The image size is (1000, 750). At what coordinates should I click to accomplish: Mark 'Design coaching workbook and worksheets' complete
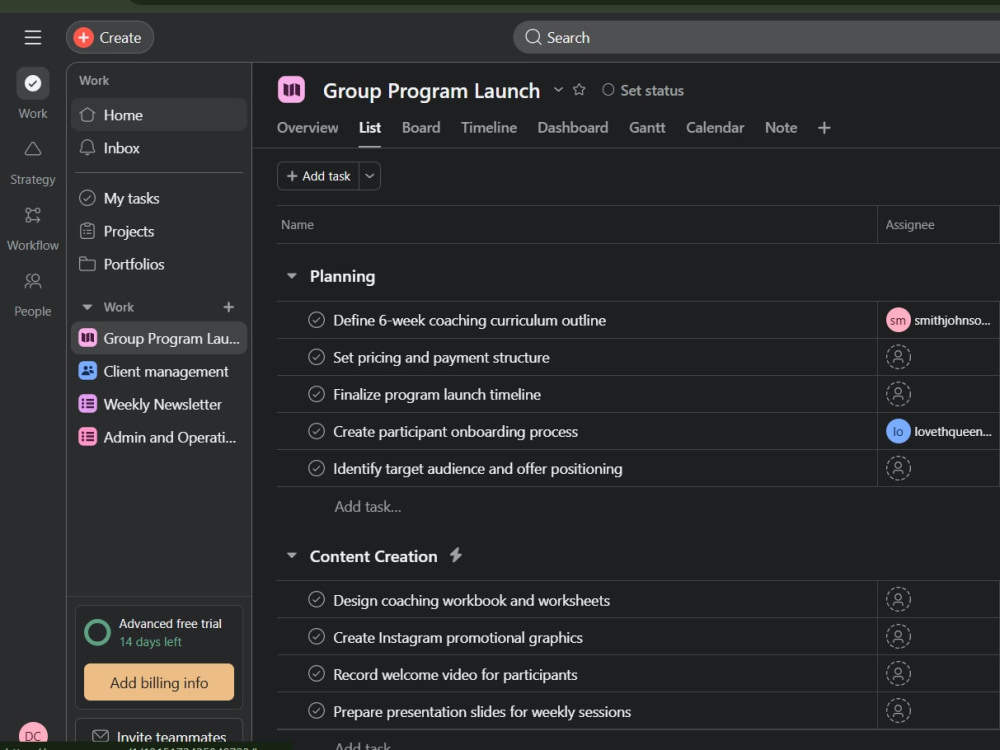pos(316,599)
